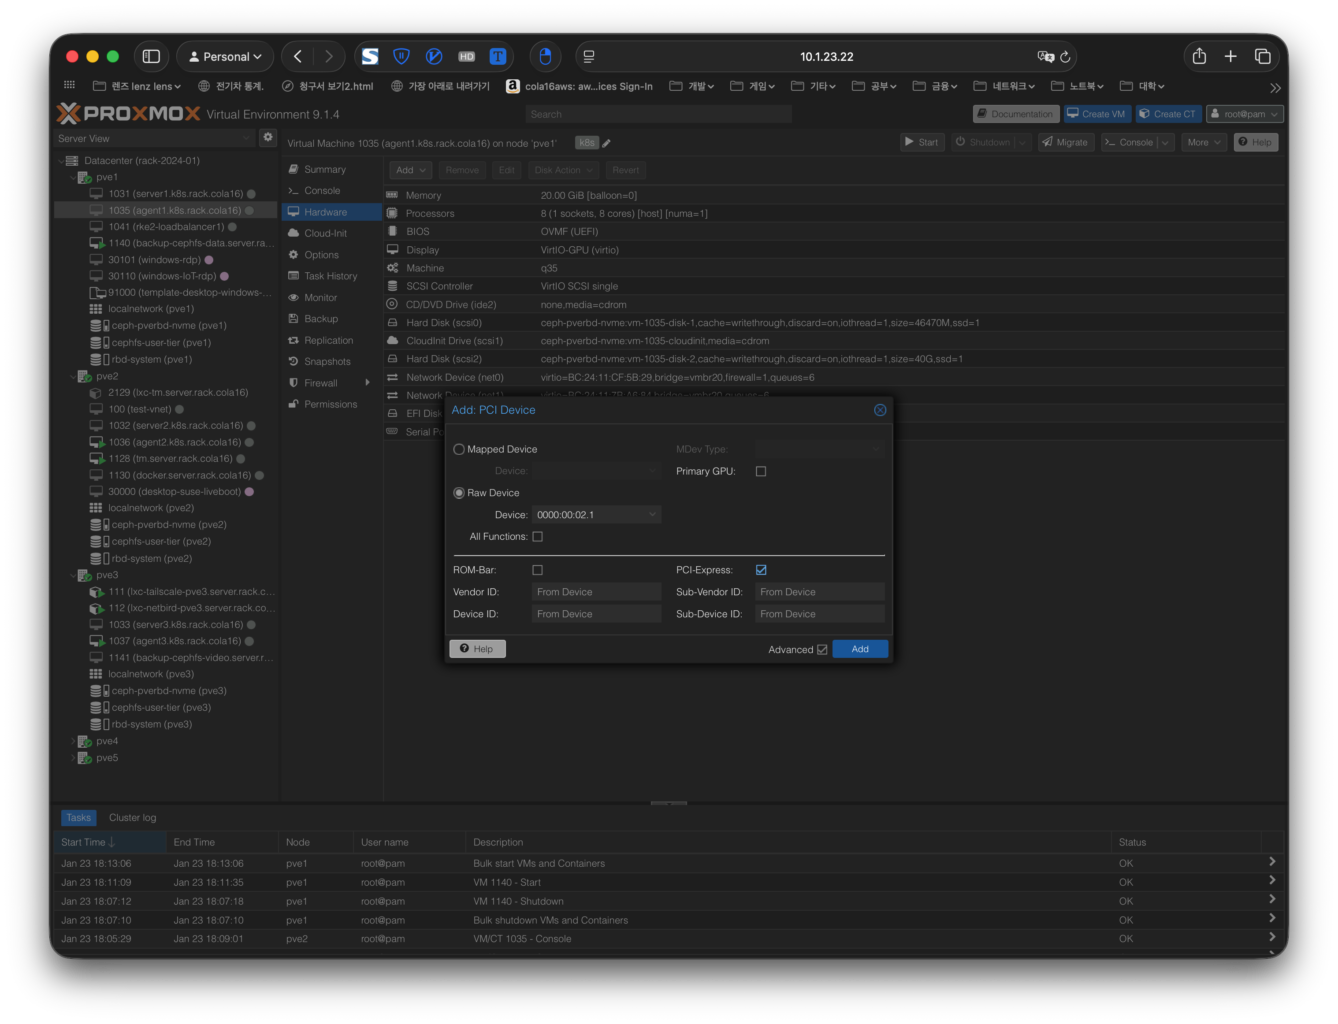Open the Snapshots menu item

pyautogui.click(x=327, y=362)
